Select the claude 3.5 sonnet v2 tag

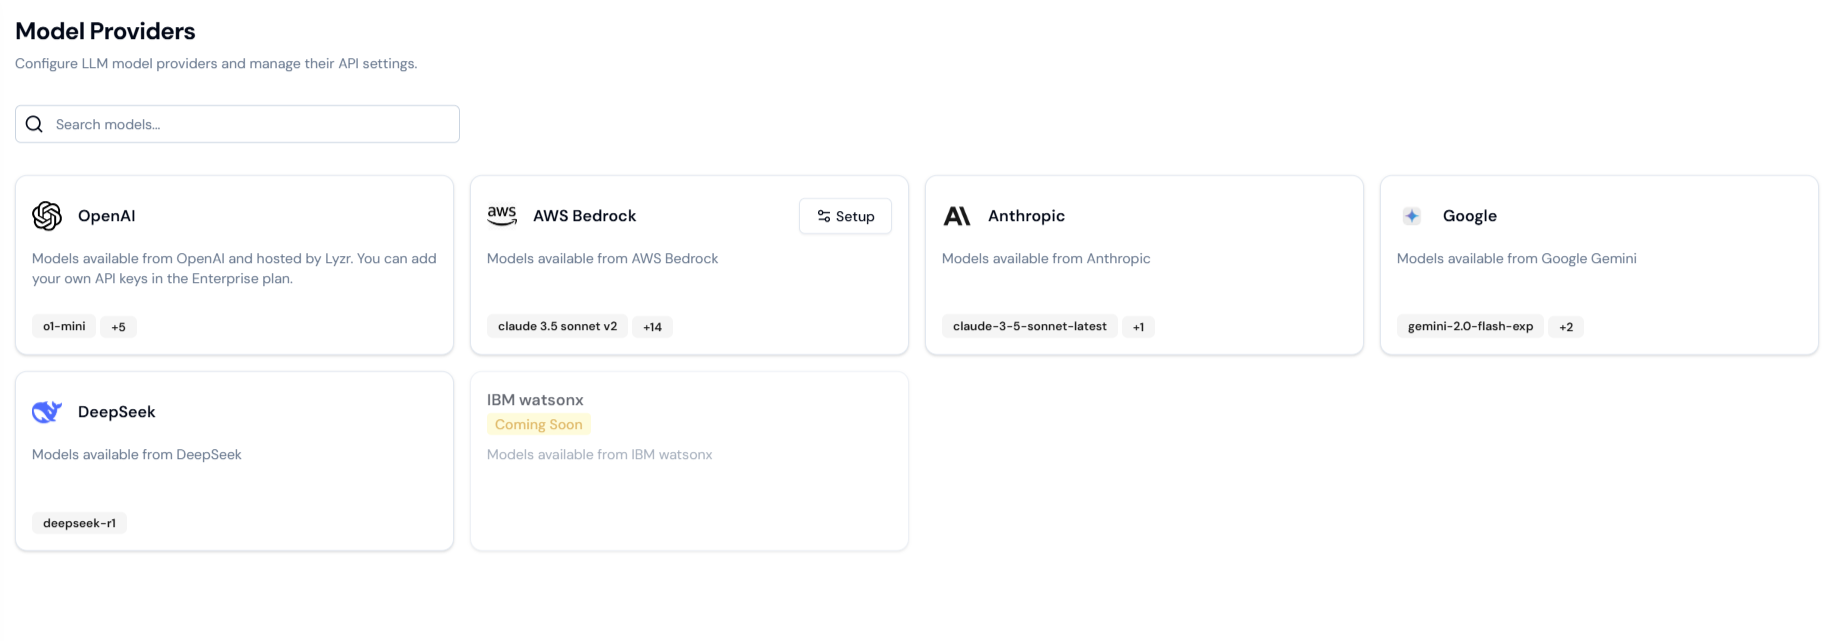(x=557, y=326)
